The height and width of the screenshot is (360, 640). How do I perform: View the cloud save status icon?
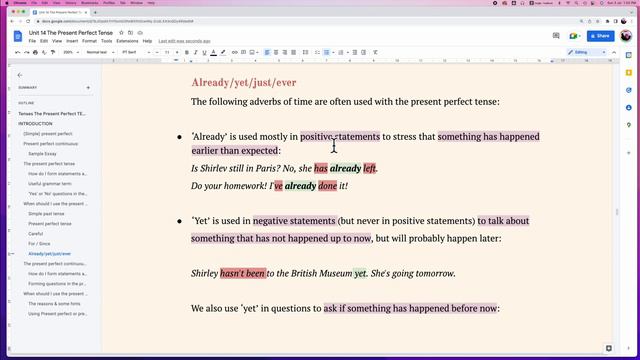(140, 33)
